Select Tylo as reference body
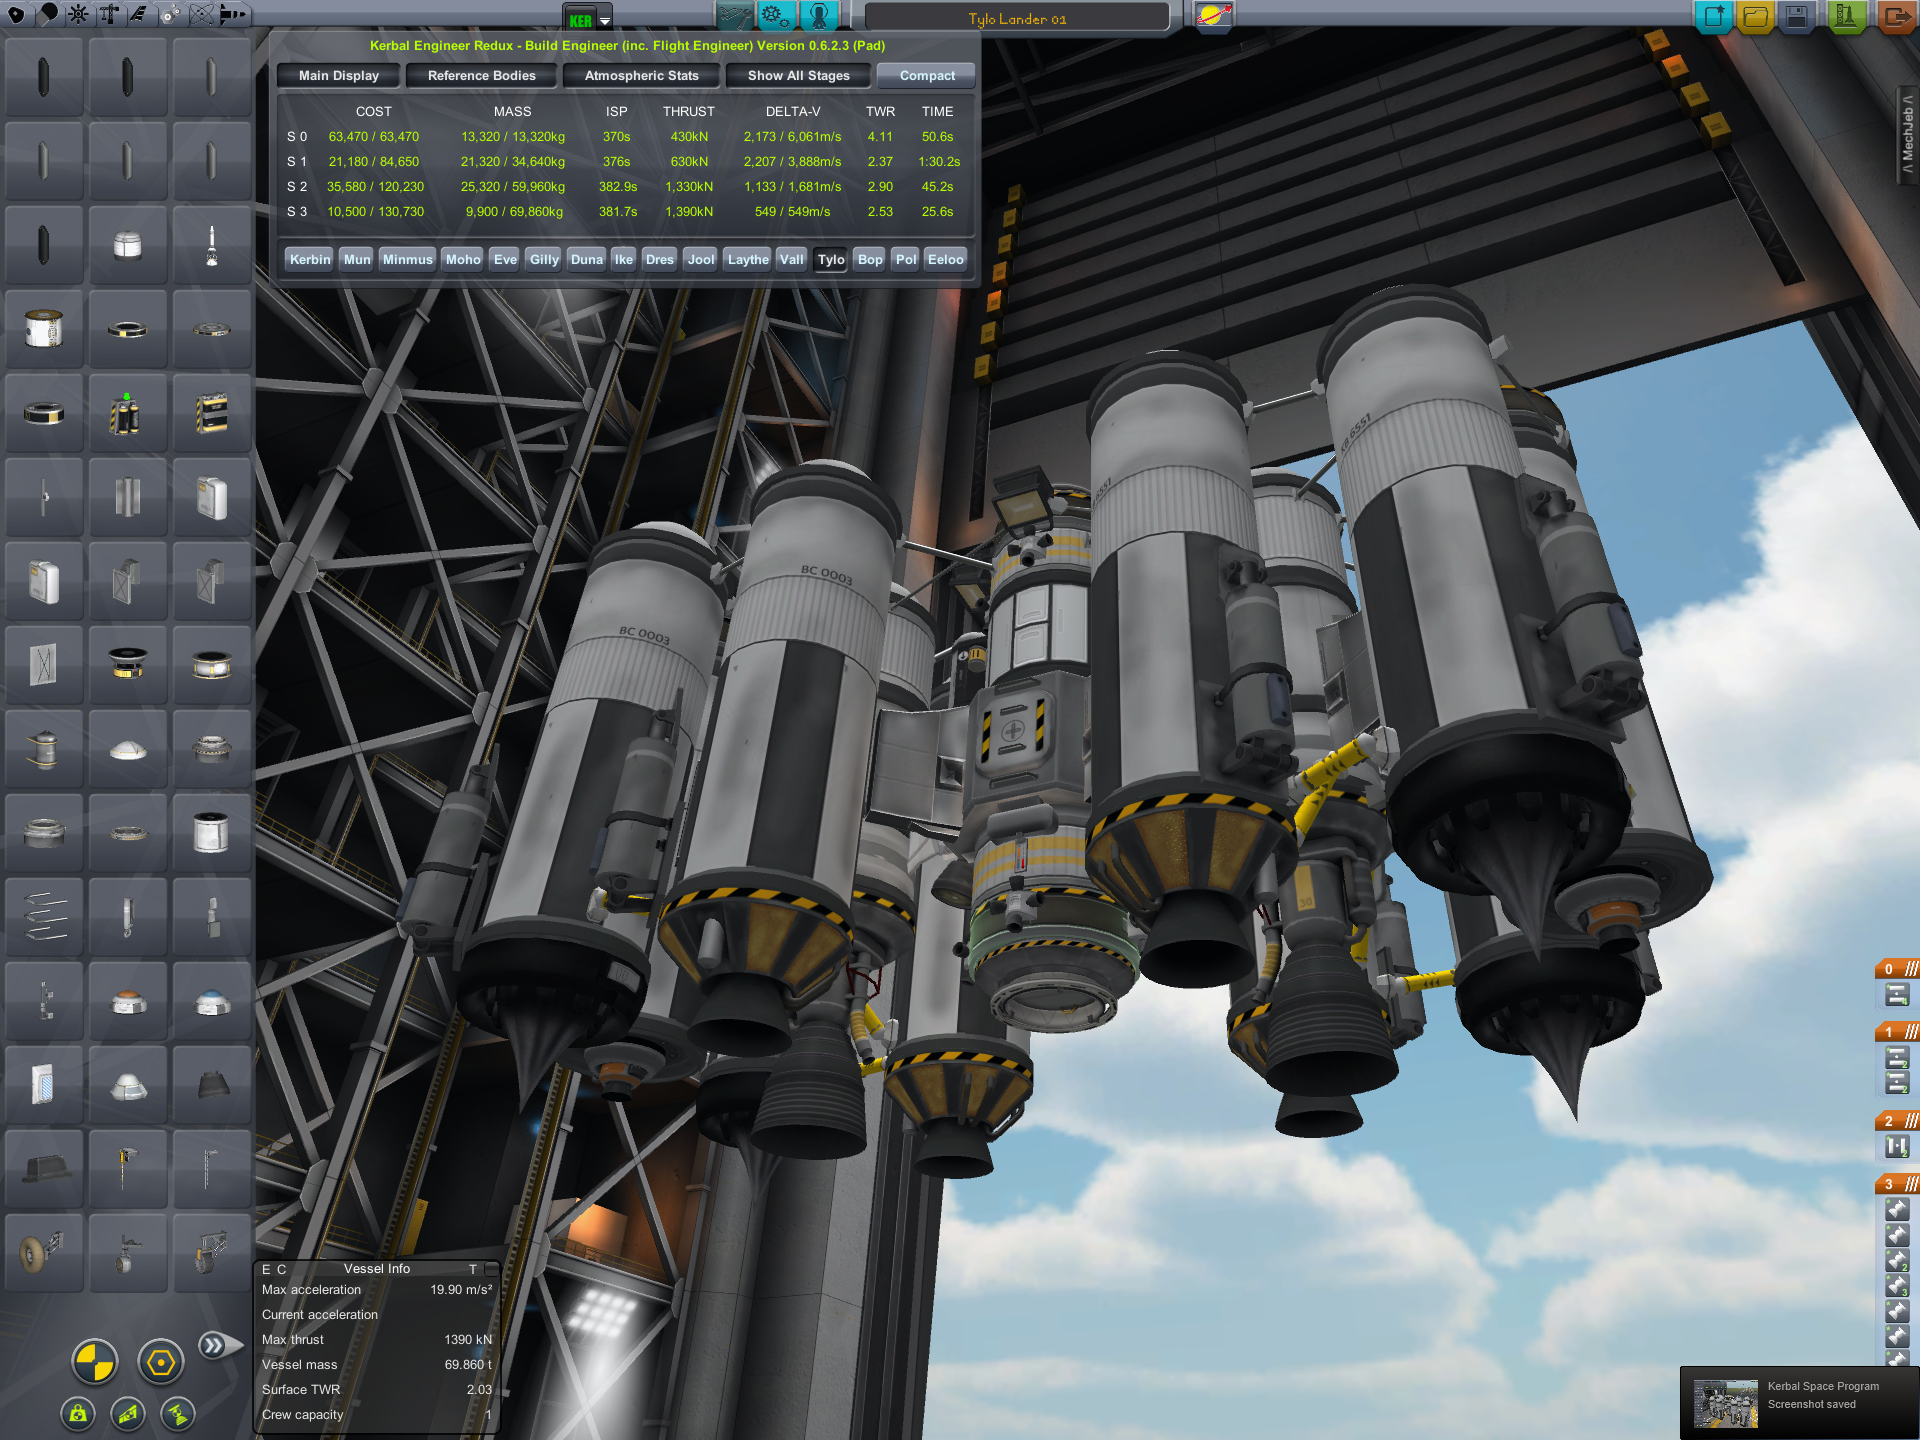 [x=831, y=260]
